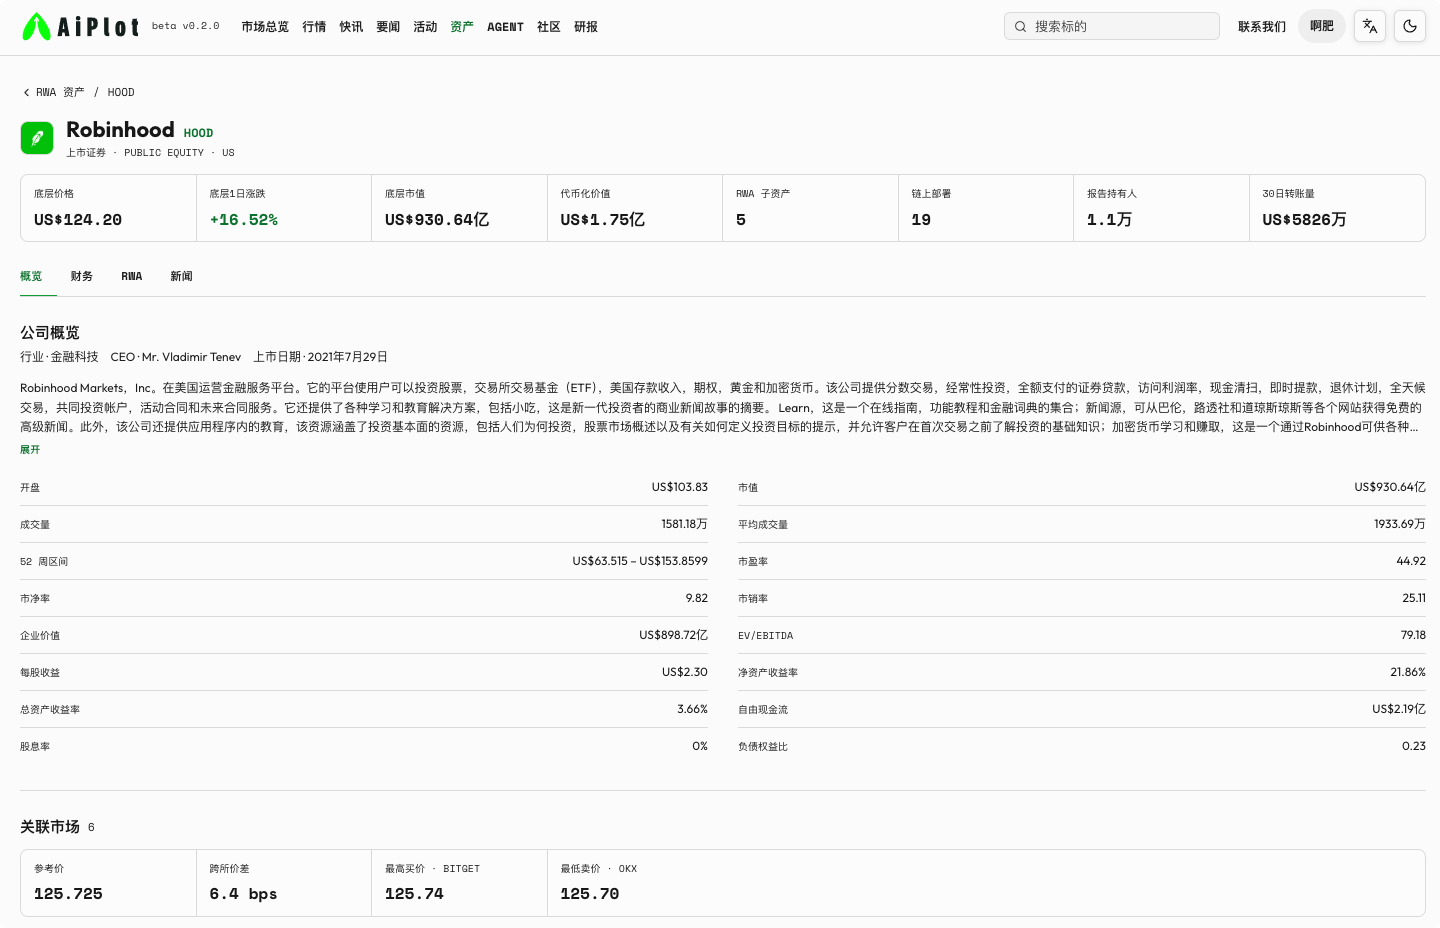Click the green HOOD ticker label
This screenshot has width=1440, height=928.
(198, 133)
